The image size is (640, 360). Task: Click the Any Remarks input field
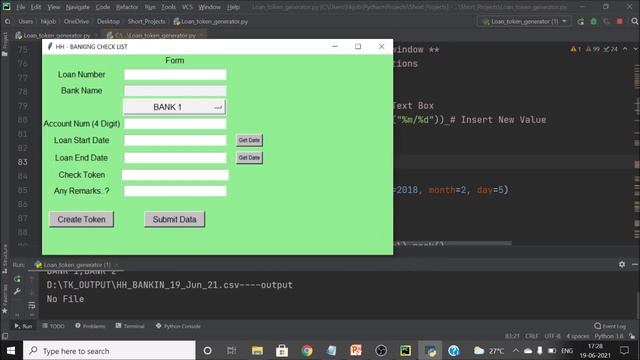coord(175,191)
